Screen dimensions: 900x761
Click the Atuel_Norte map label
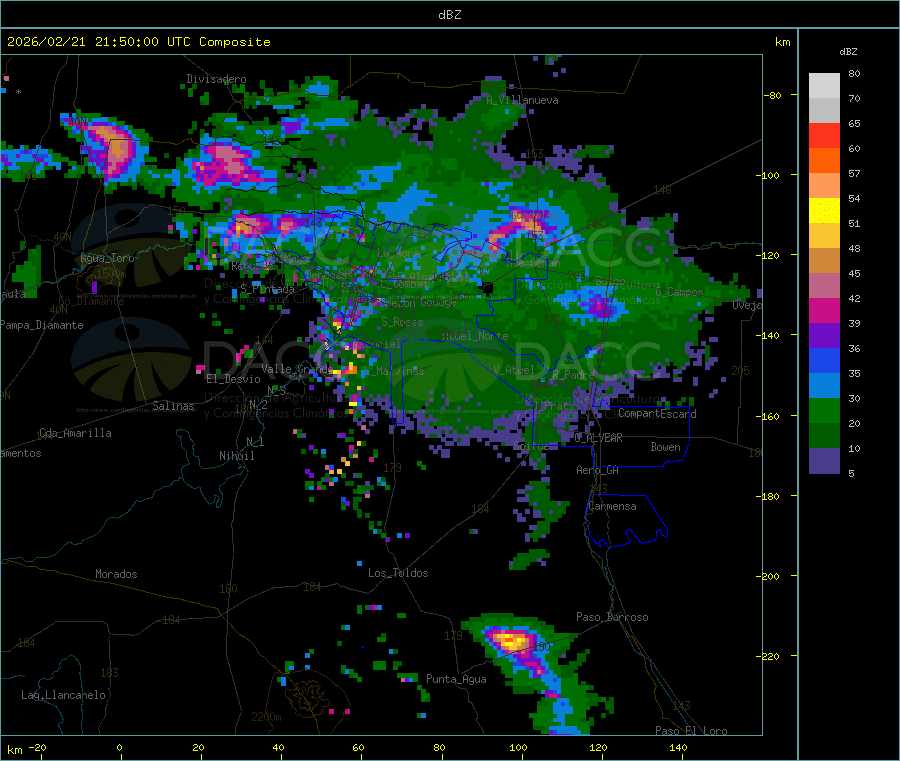coord(475,336)
